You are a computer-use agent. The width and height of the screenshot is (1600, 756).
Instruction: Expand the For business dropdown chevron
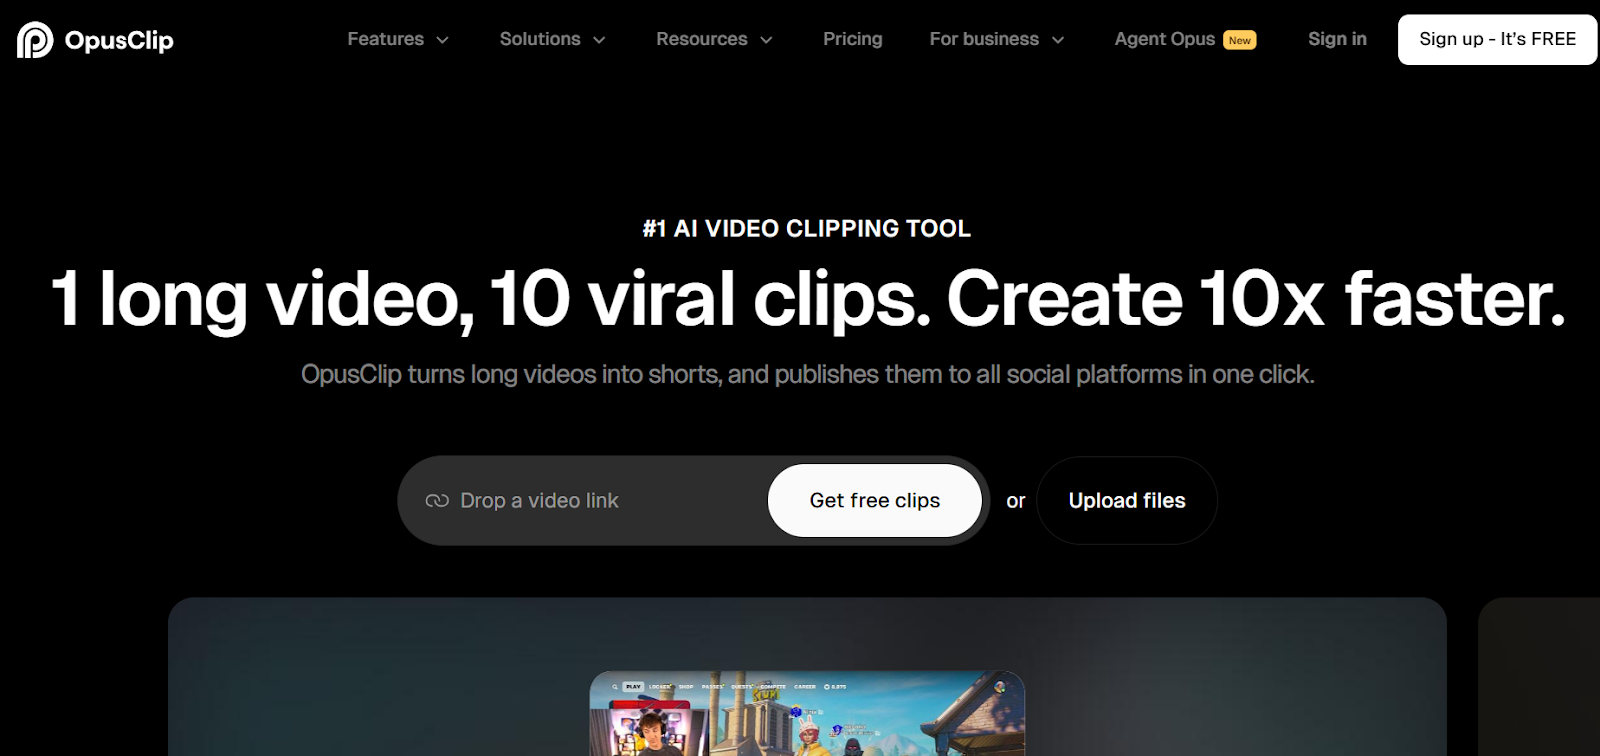pos(1058,40)
